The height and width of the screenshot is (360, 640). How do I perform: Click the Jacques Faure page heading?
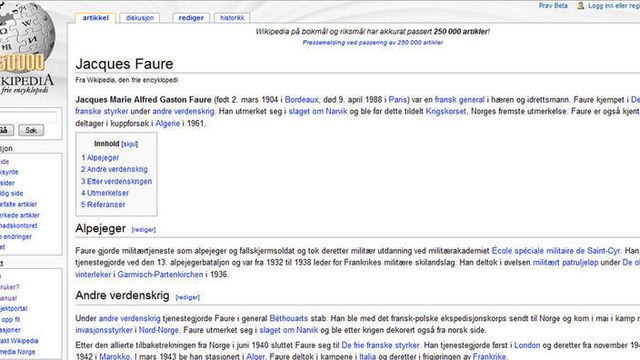124,64
